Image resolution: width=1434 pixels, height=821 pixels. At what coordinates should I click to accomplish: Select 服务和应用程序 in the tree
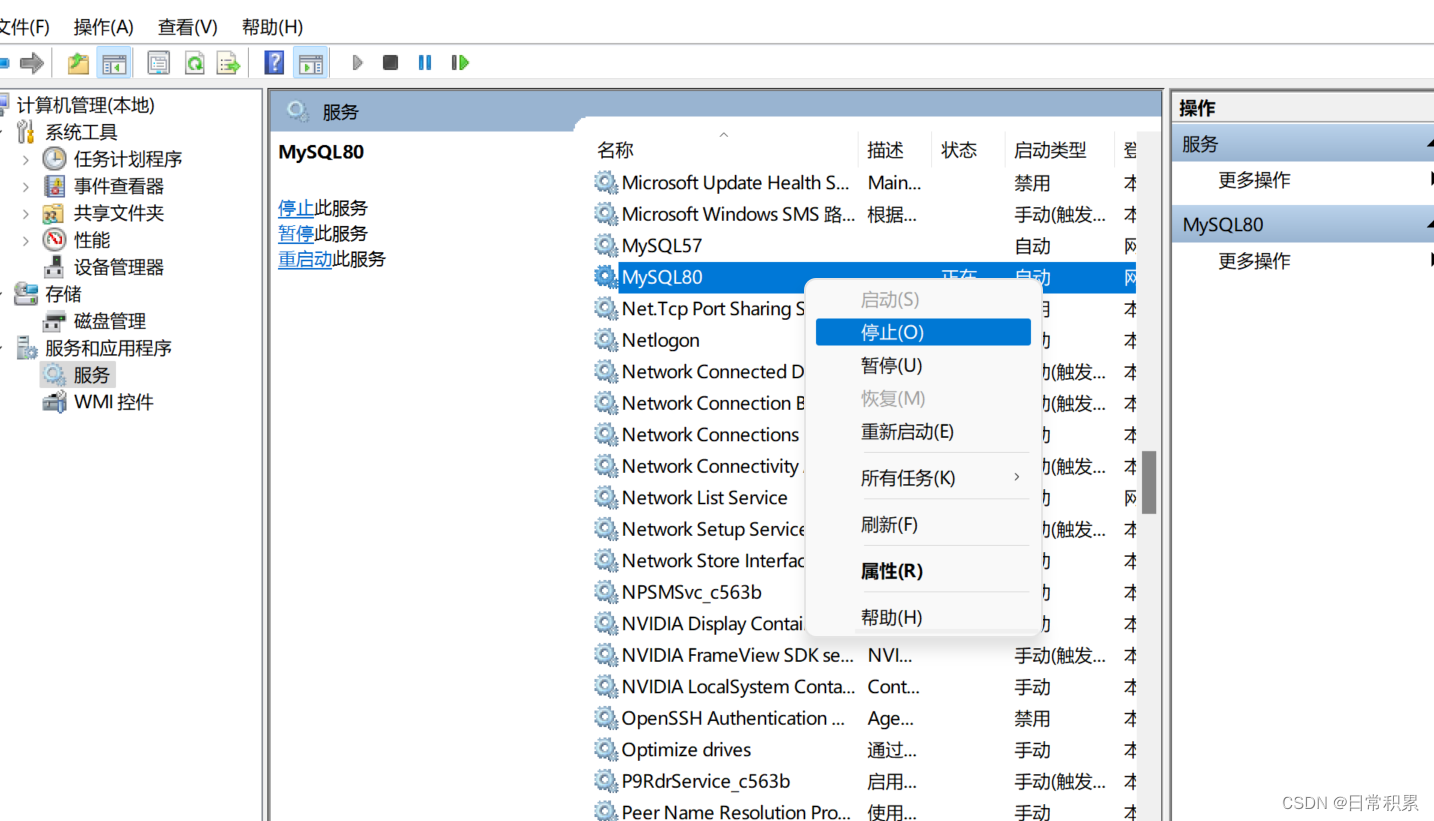point(108,348)
